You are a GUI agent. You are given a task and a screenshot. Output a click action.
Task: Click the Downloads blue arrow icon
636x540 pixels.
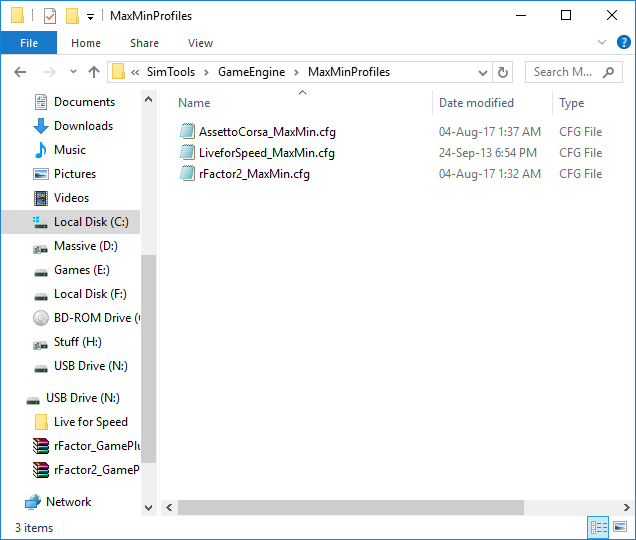(41, 126)
